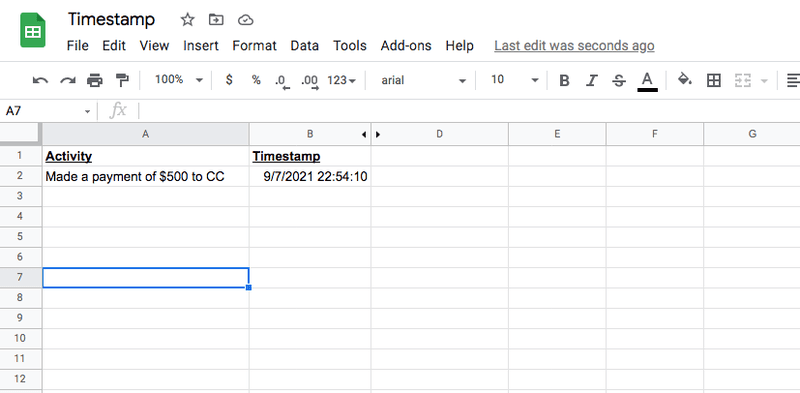Toggle Bold formatting
The image size is (800, 393).
[x=564, y=80]
